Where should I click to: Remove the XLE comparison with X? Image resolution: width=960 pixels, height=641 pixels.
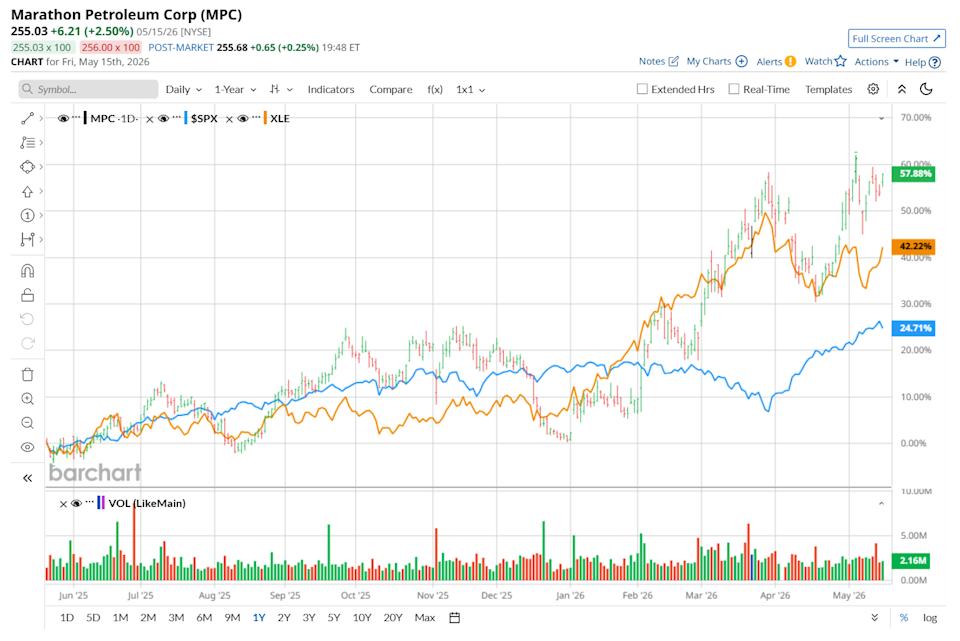tap(229, 119)
